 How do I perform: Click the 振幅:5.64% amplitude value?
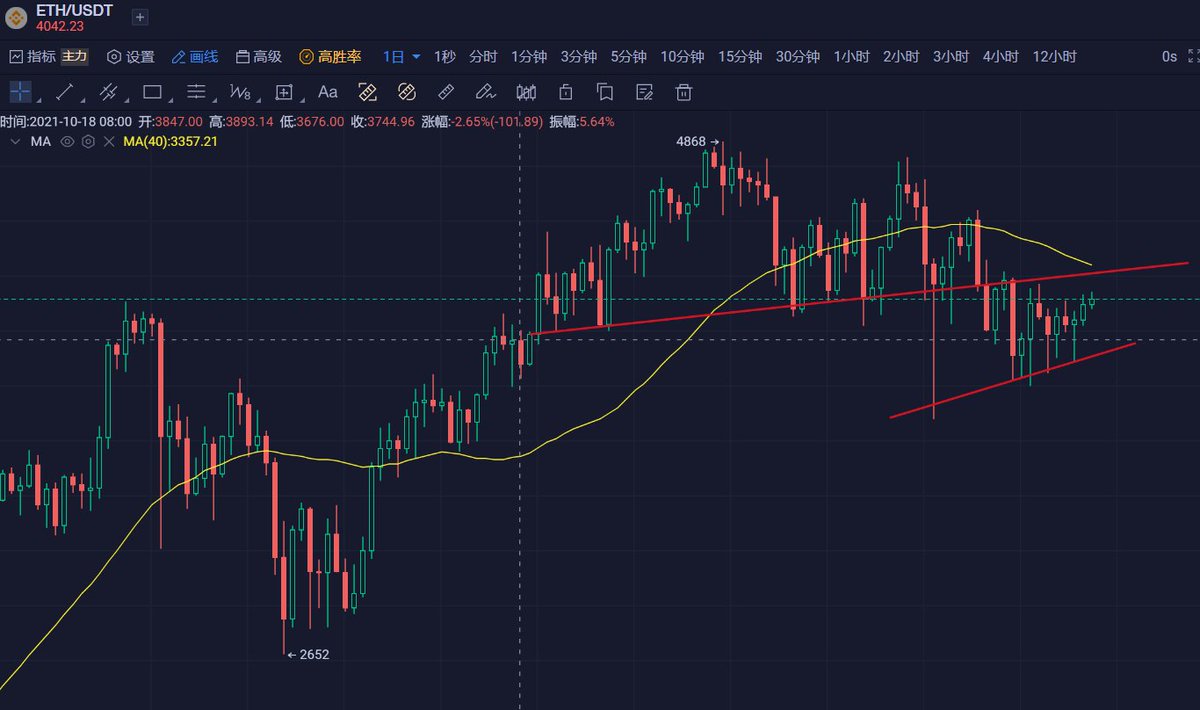pyautogui.click(x=582, y=121)
